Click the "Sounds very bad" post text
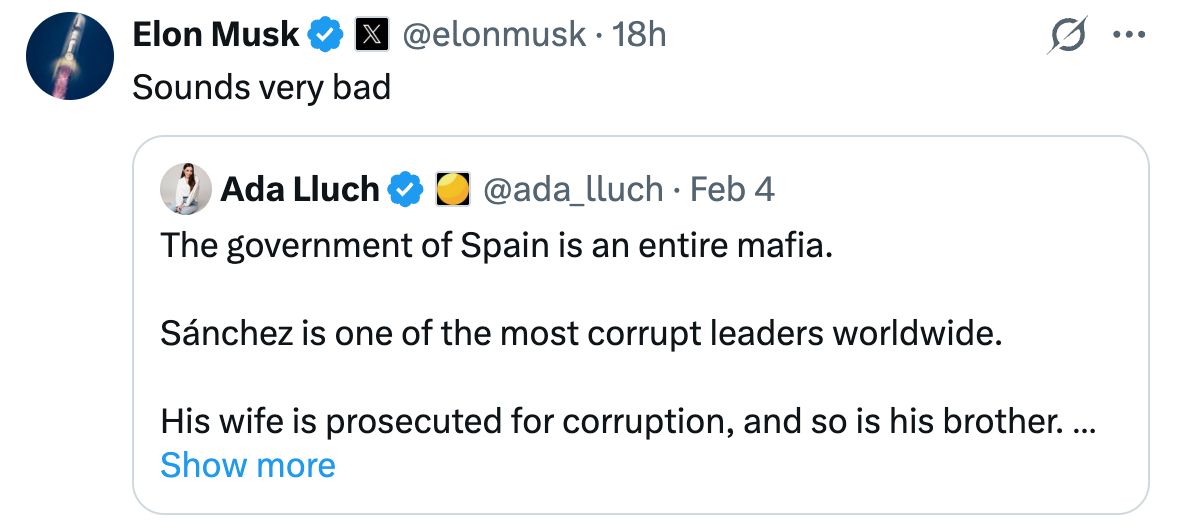 point(261,87)
